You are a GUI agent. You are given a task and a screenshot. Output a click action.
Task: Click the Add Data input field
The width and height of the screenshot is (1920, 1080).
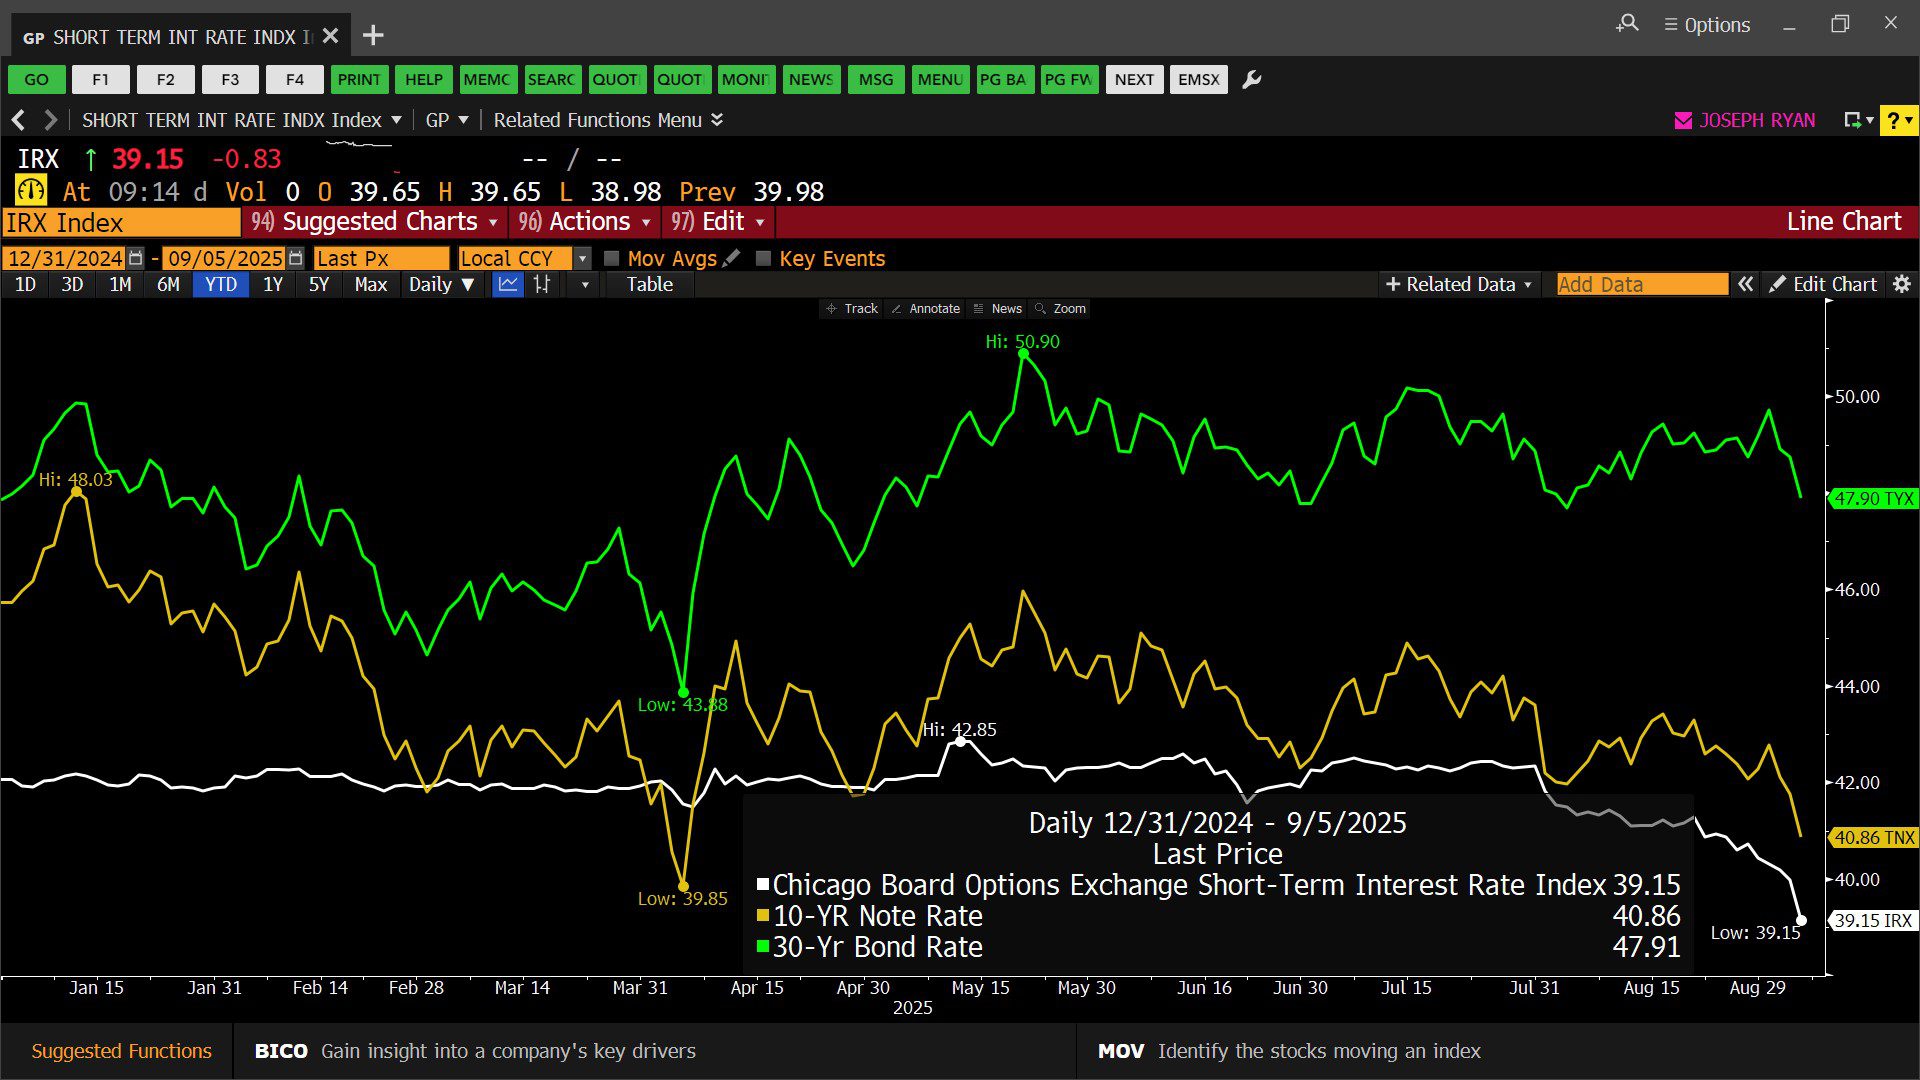point(1641,284)
